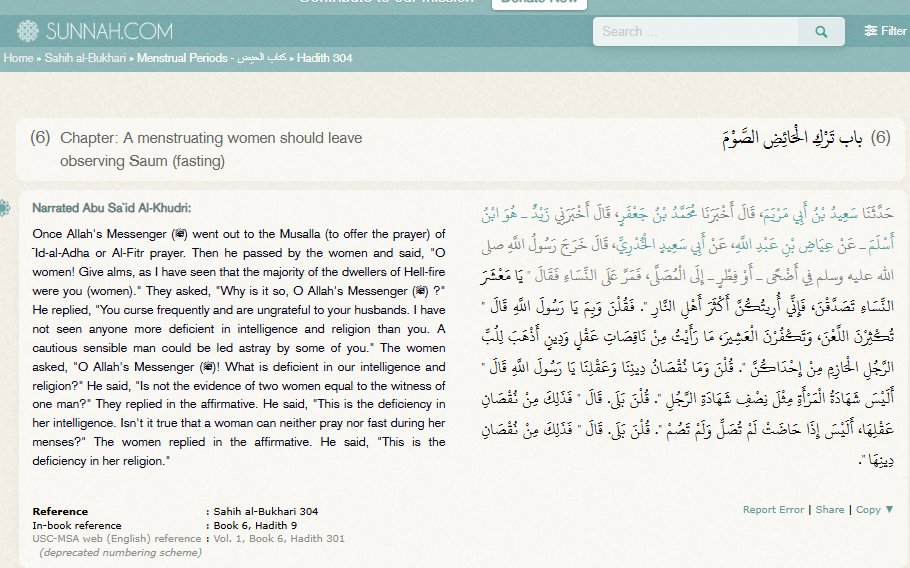Screen dimensions: 910x568
Task: Expand the Copy dropdown arrow
Action: (x=889, y=509)
